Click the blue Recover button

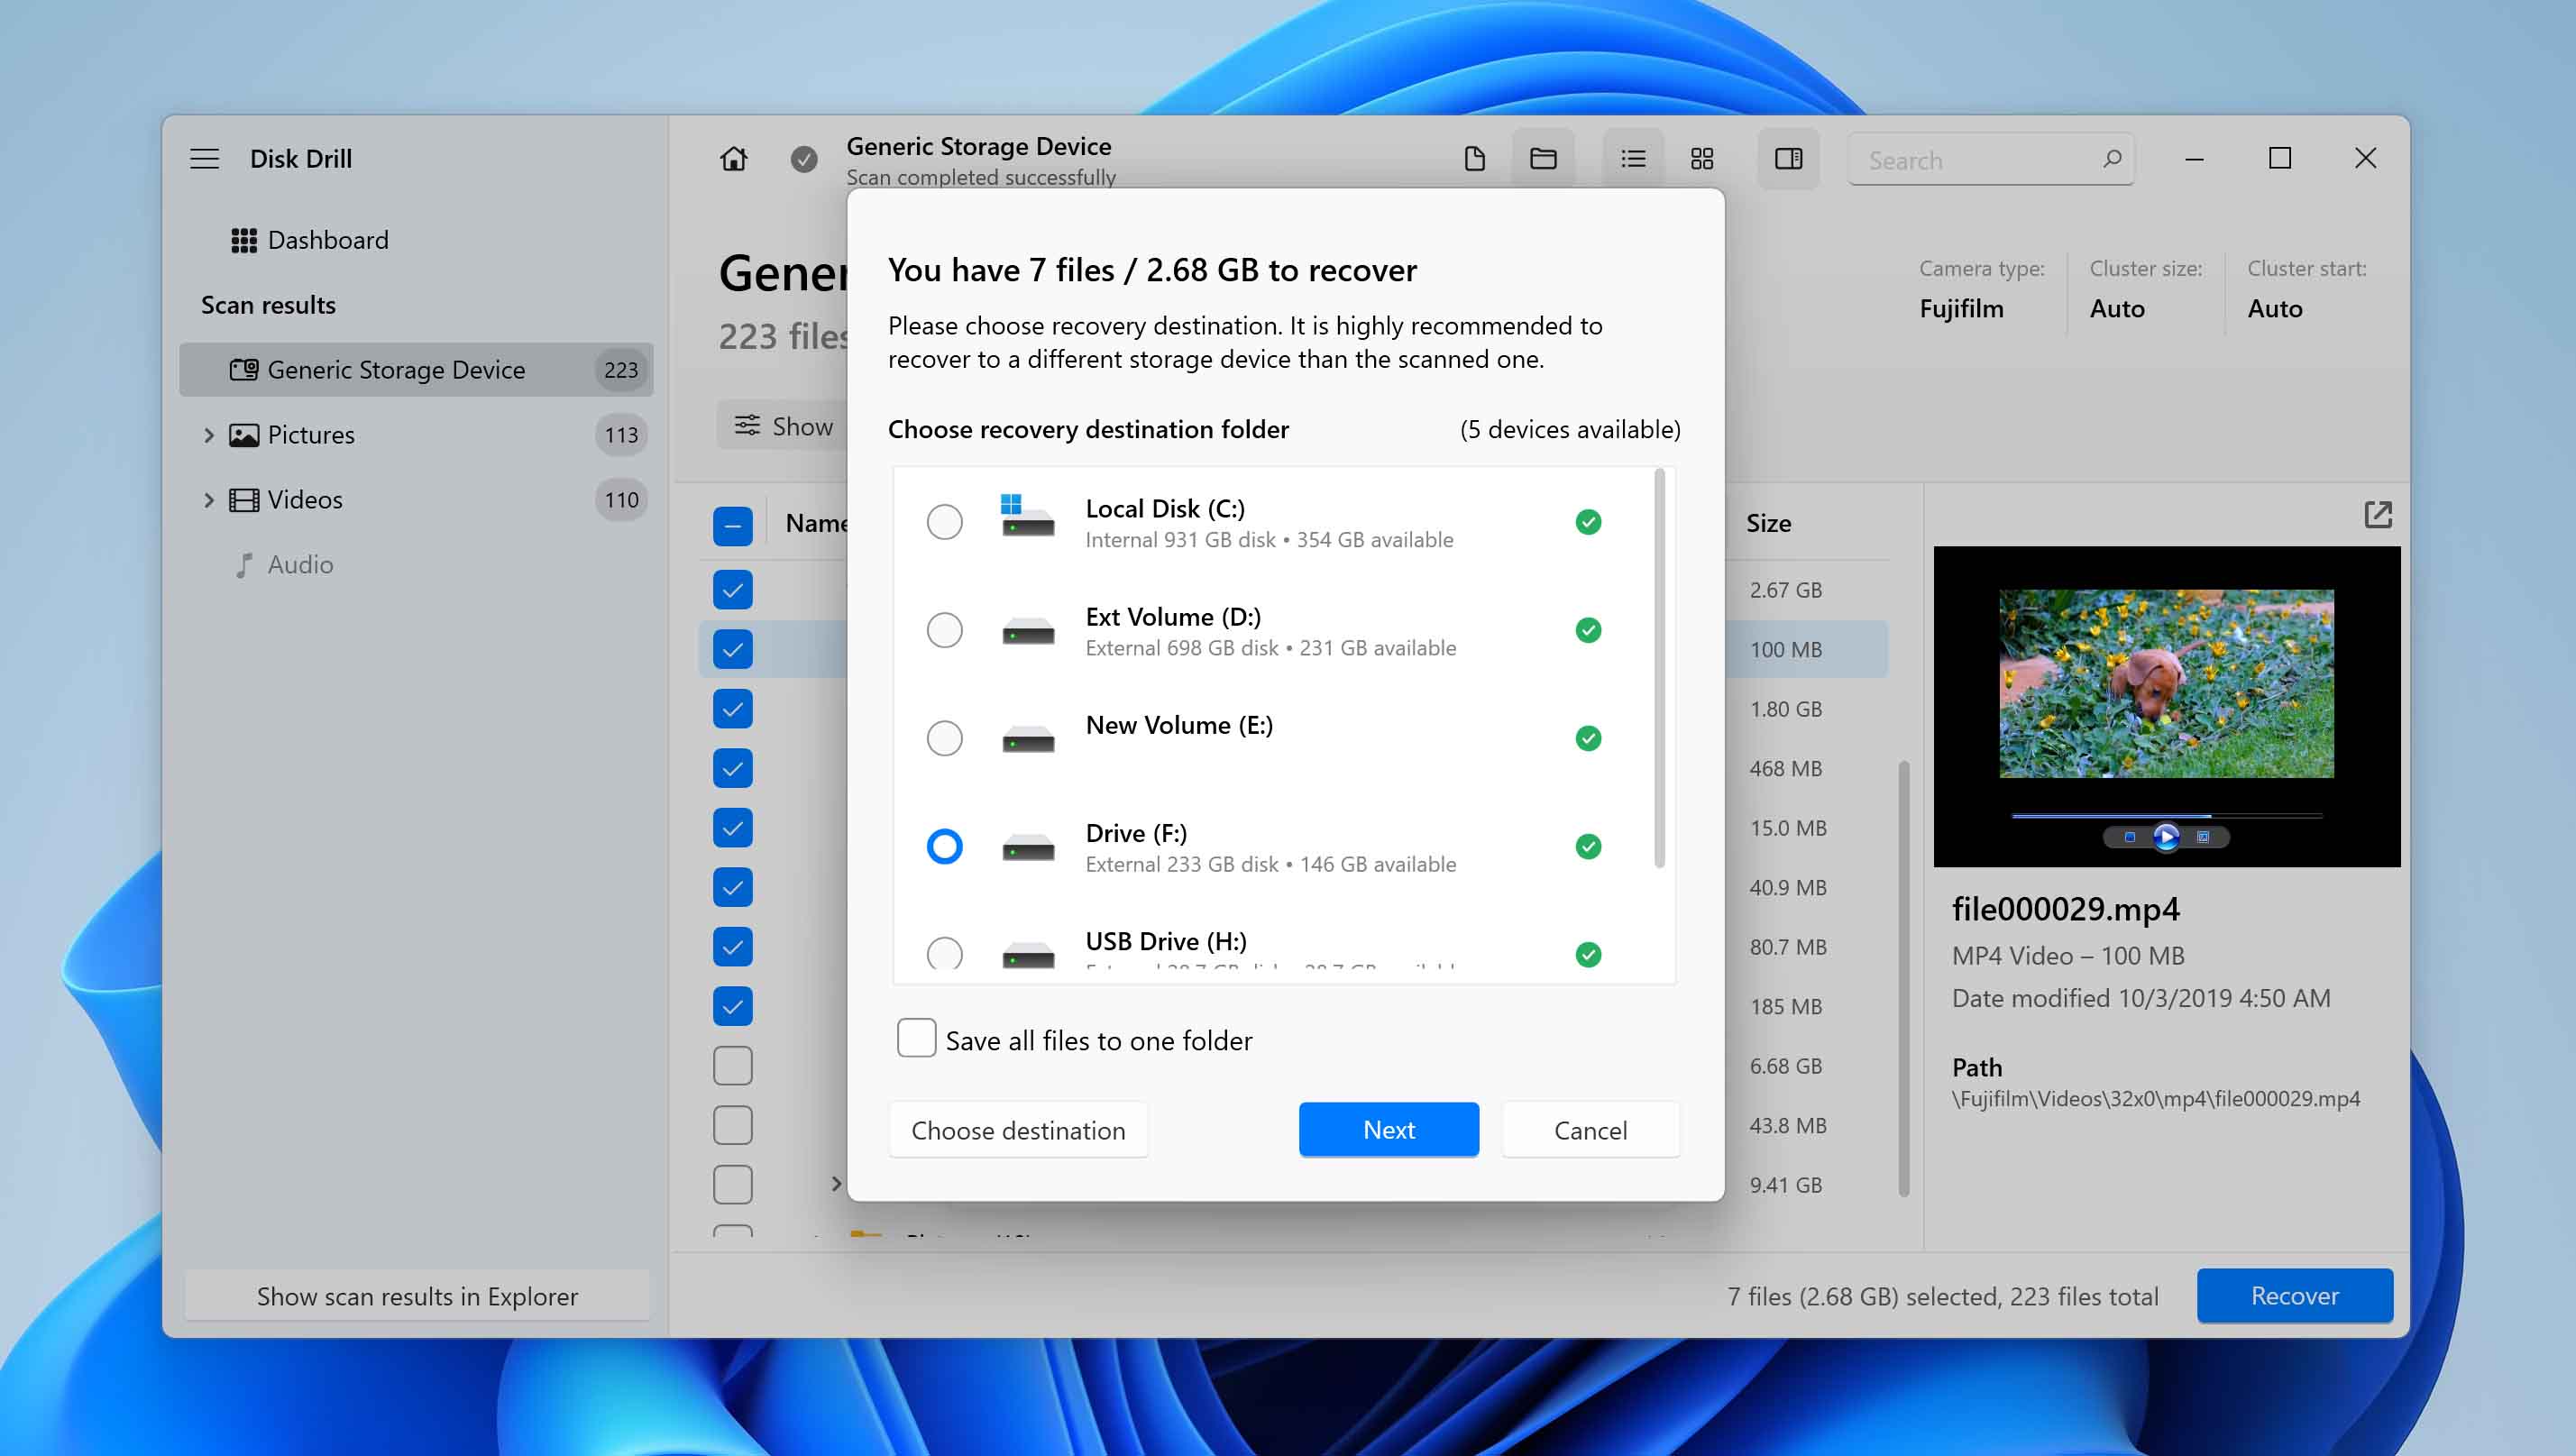pos(2294,1296)
